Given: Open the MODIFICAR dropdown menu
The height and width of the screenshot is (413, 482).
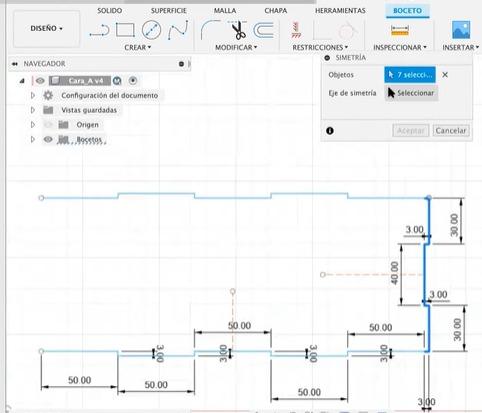Looking at the screenshot, I should 236,47.
